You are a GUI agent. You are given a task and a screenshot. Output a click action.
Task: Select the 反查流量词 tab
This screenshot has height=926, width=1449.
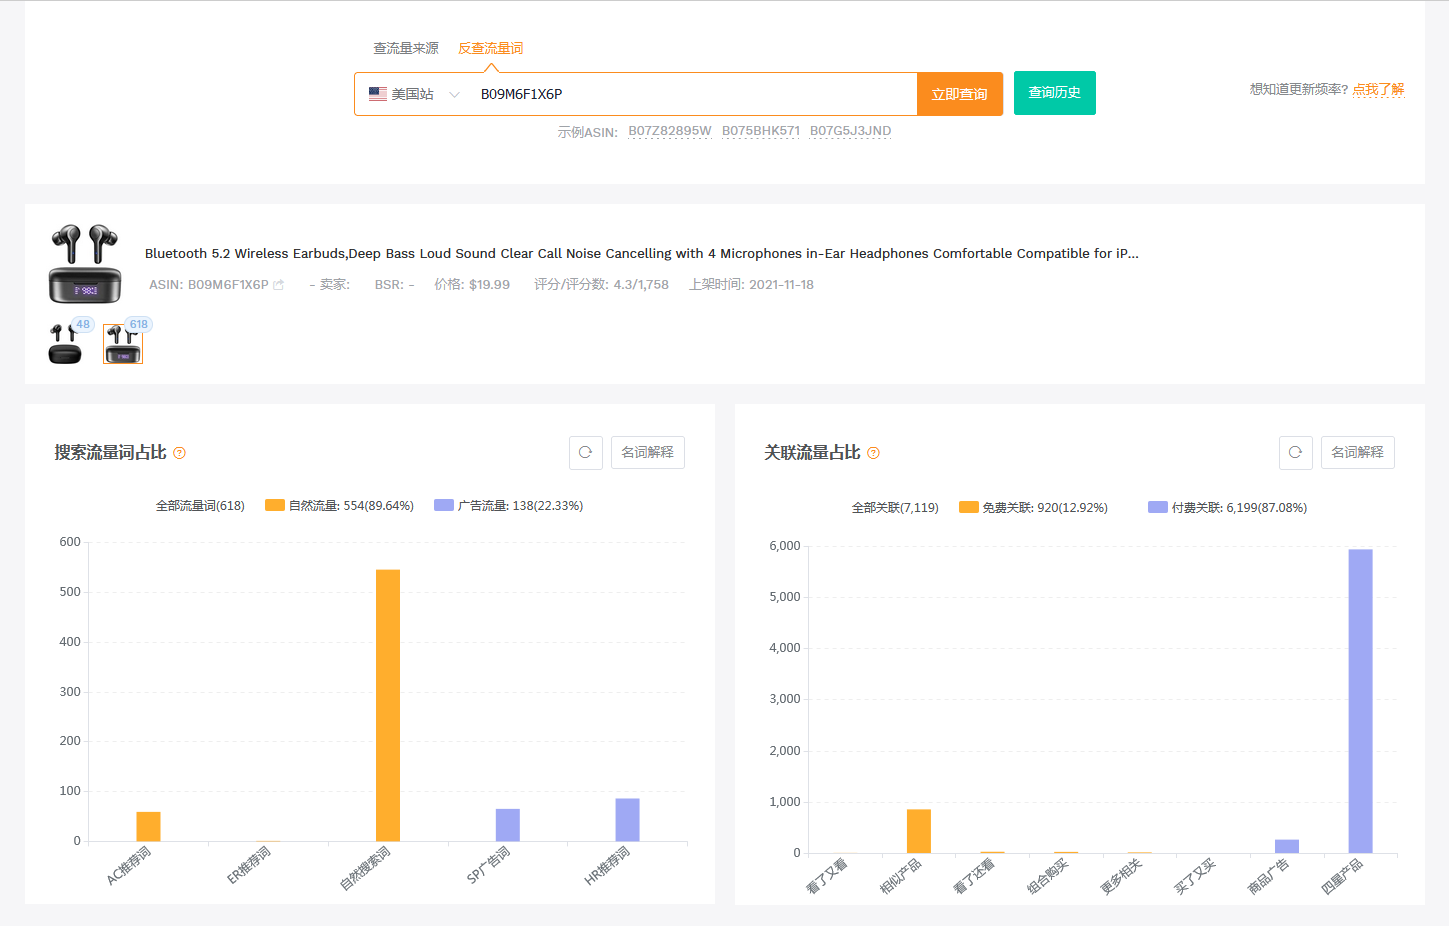tap(490, 48)
